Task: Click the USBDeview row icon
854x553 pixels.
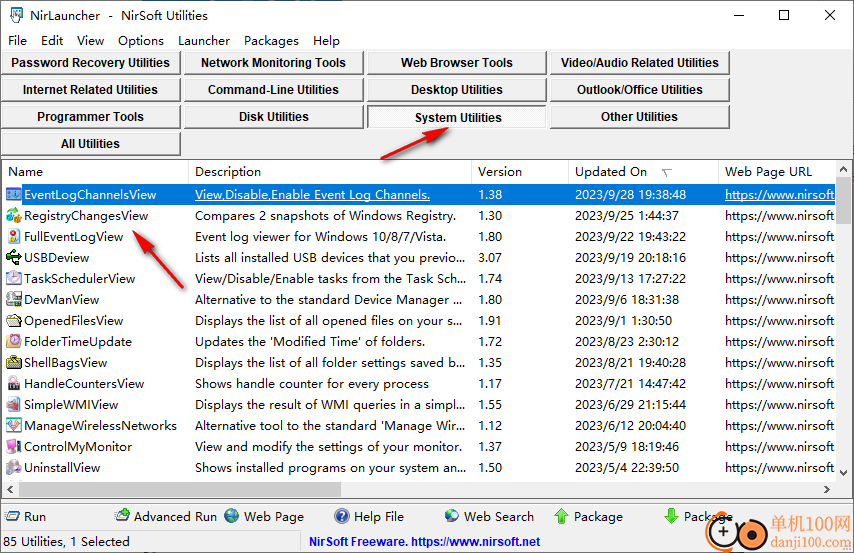Action: point(14,258)
